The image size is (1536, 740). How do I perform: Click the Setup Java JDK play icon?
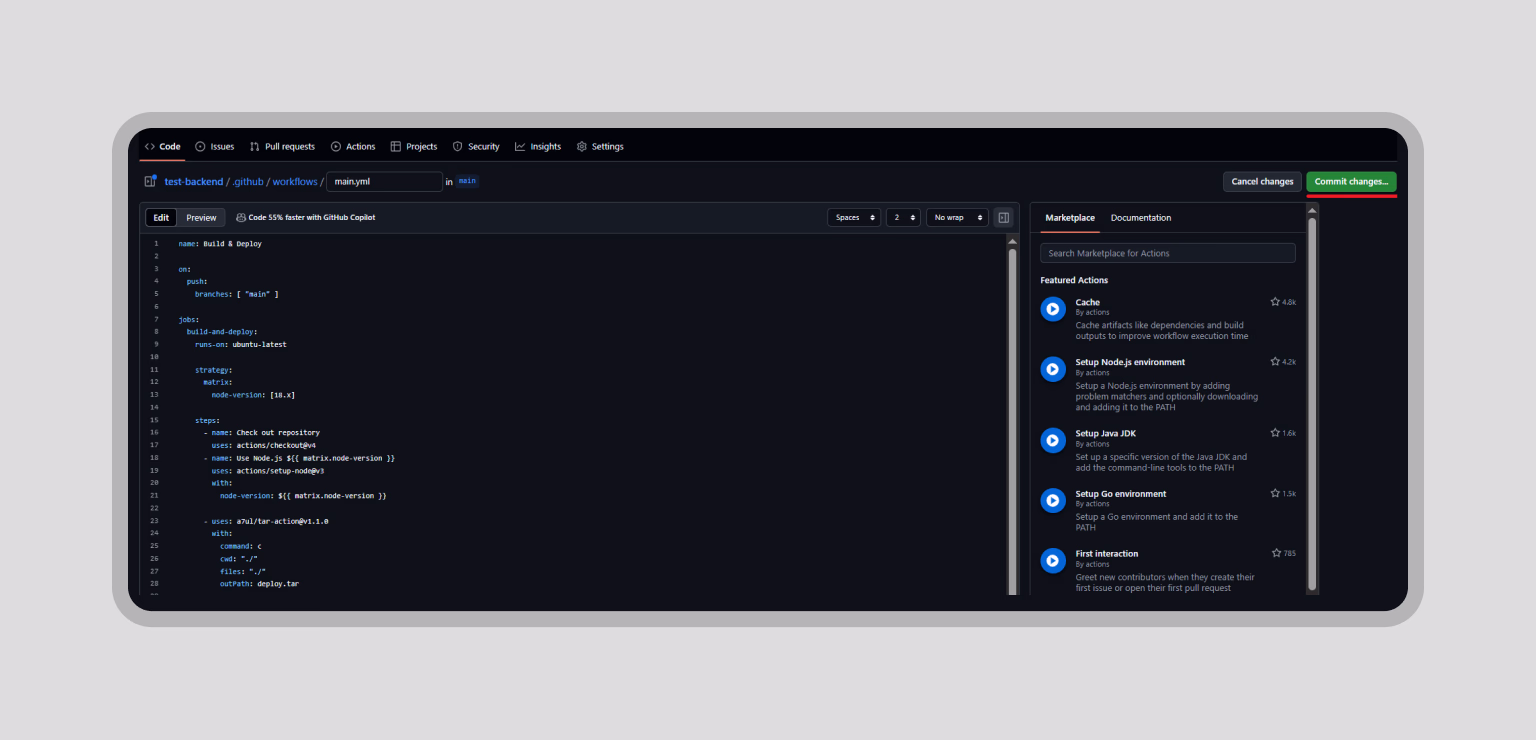(x=1053, y=440)
